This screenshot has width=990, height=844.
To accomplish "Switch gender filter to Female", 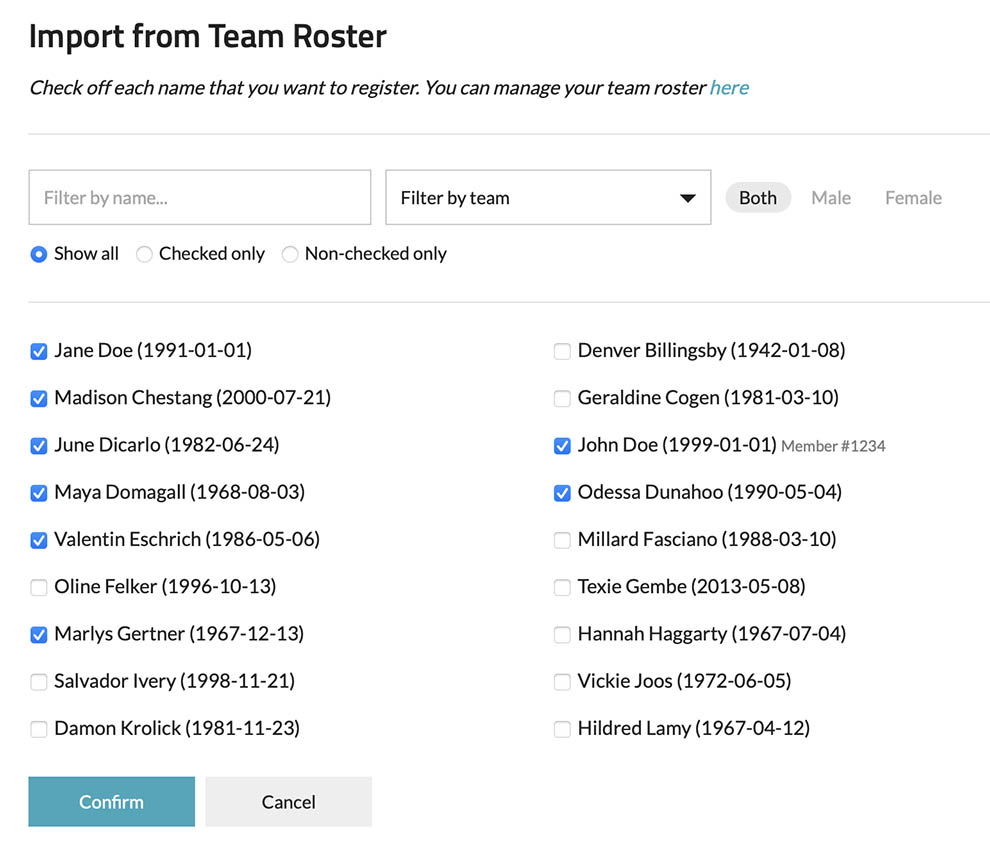I will (913, 198).
